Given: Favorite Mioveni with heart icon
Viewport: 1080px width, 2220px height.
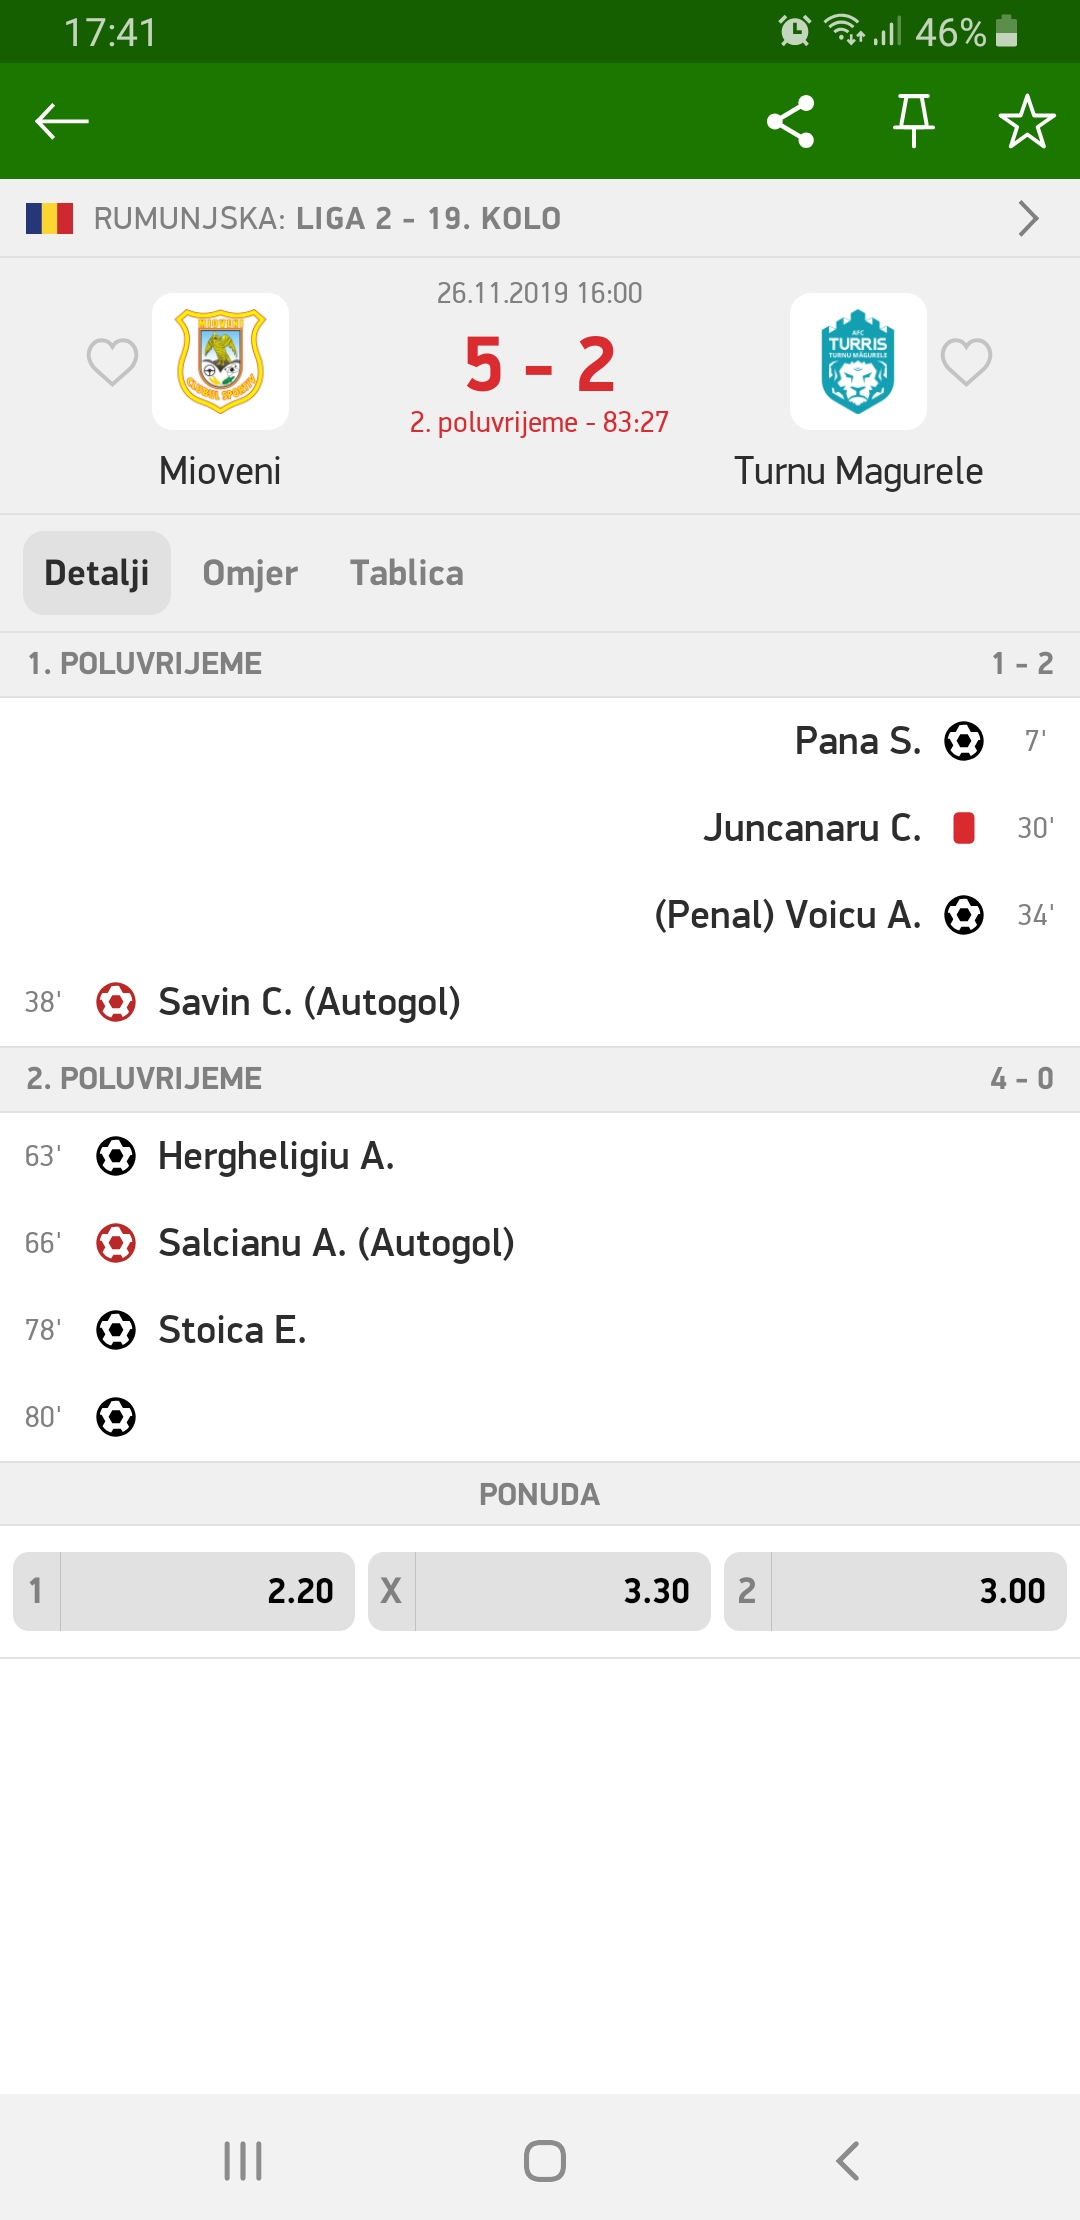Looking at the screenshot, I should (112, 362).
